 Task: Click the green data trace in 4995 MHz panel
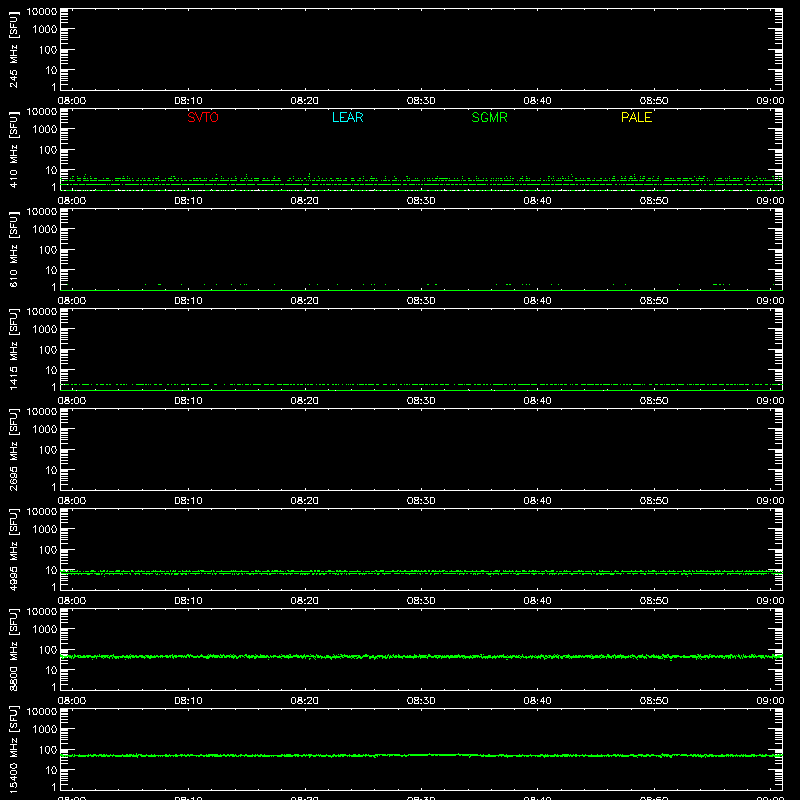point(421,573)
